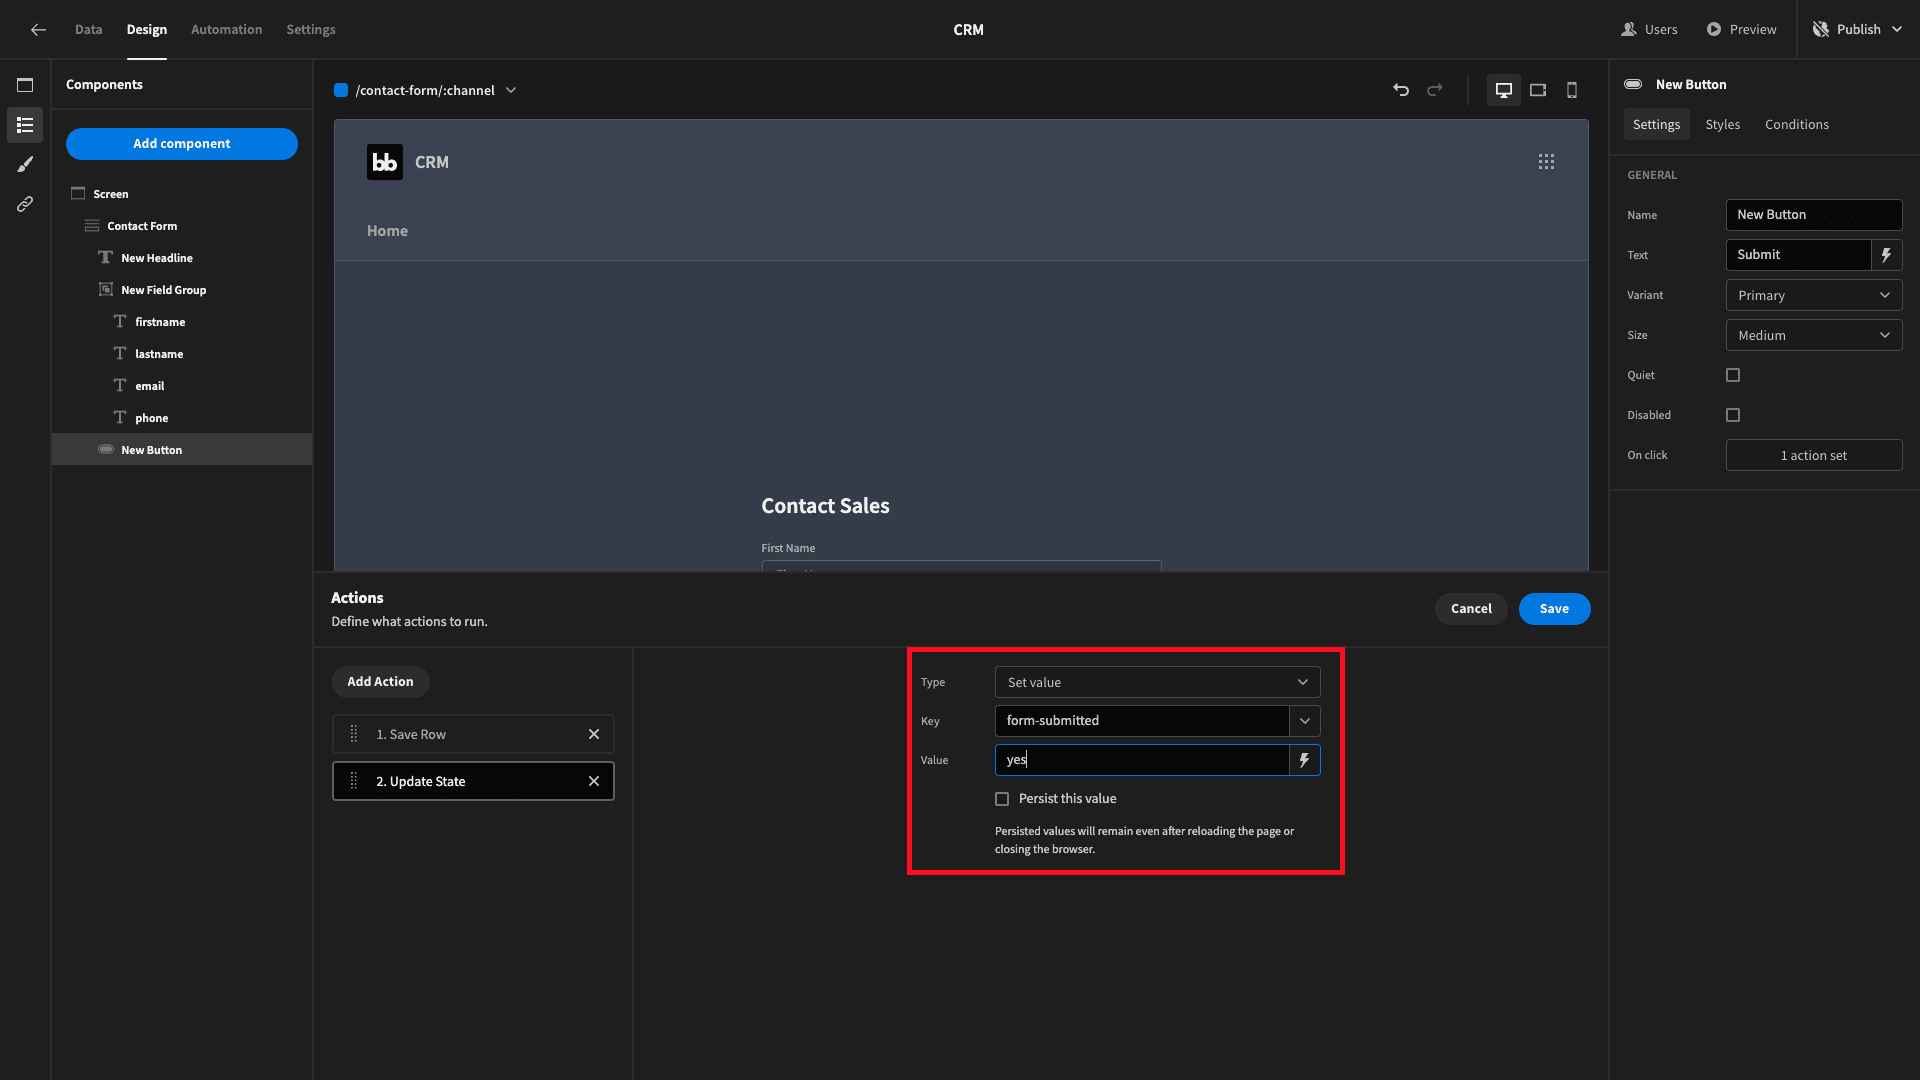
Task: Select the Components list sidebar icon
Action: point(25,125)
